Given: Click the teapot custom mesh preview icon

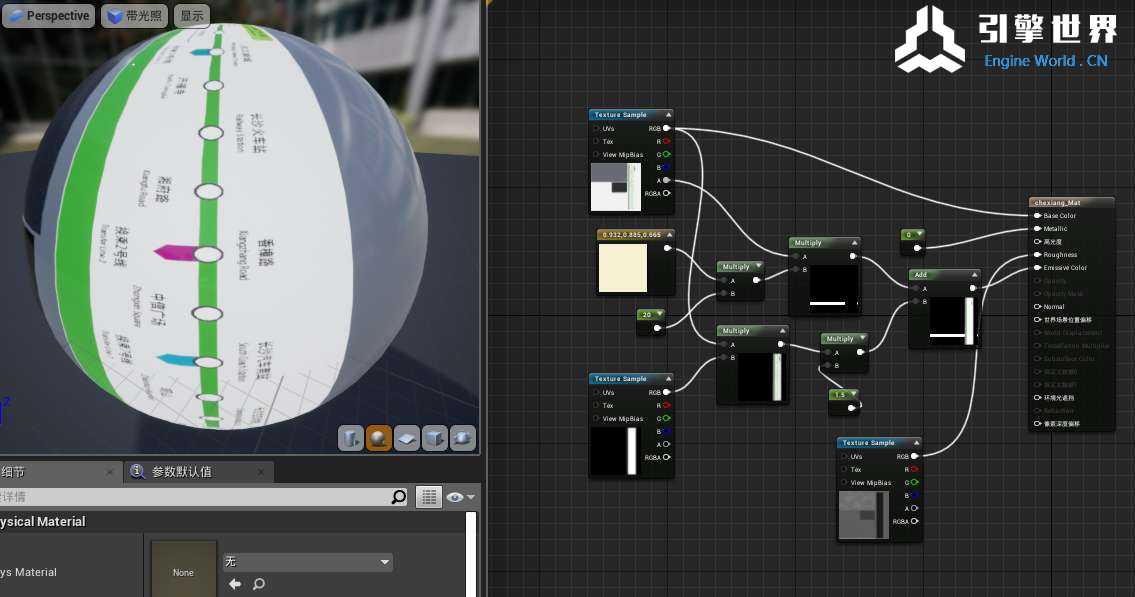Looking at the screenshot, I should [x=463, y=438].
